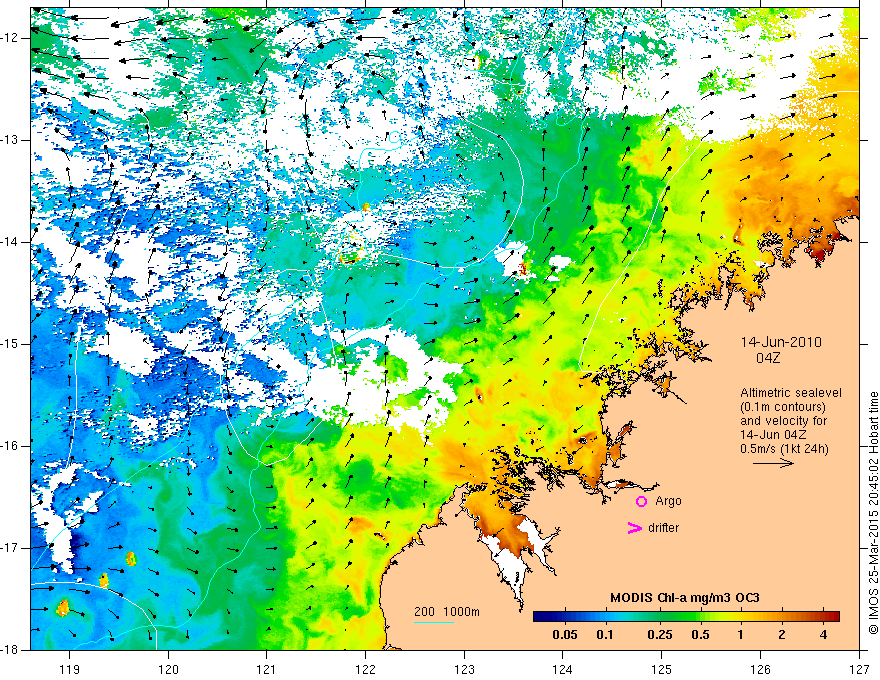The image size is (880, 680).
Task: Click the longitude label 121
Action: click(x=267, y=669)
